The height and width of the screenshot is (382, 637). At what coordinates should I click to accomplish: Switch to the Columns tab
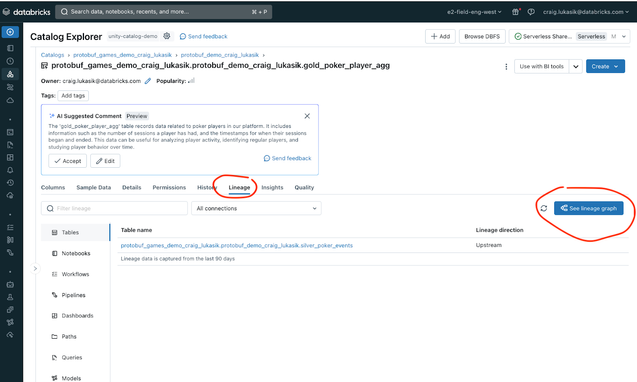53,187
